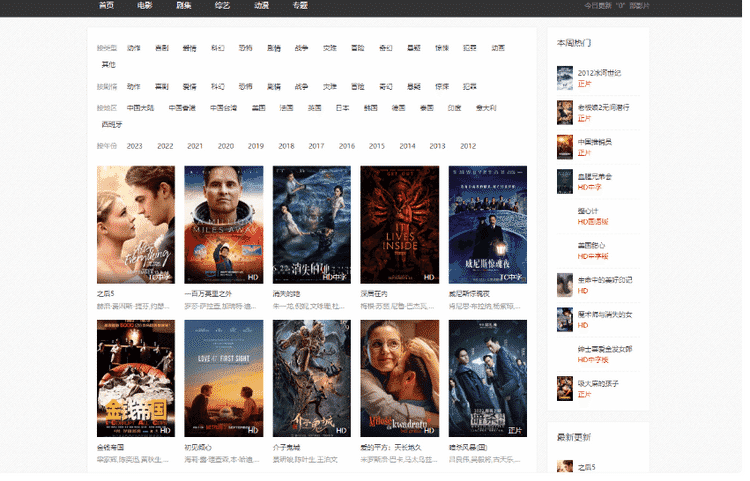750x481 pixels.
Task: Select the 'Love at First Sight' poster
Action: [223, 378]
